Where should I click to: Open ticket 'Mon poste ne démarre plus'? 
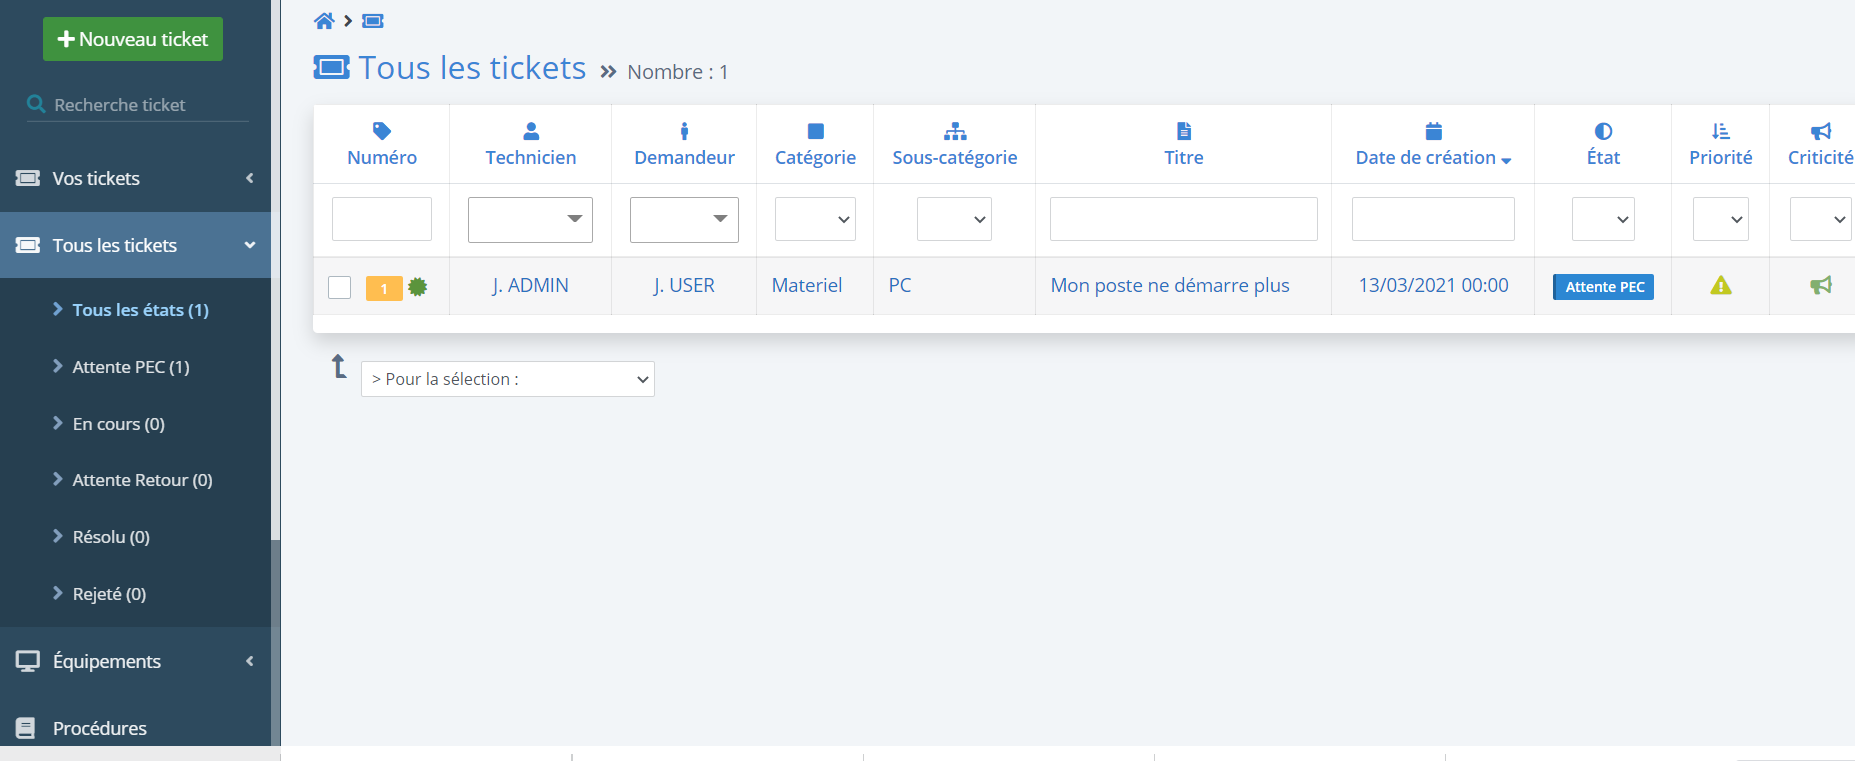pyautogui.click(x=1169, y=286)
